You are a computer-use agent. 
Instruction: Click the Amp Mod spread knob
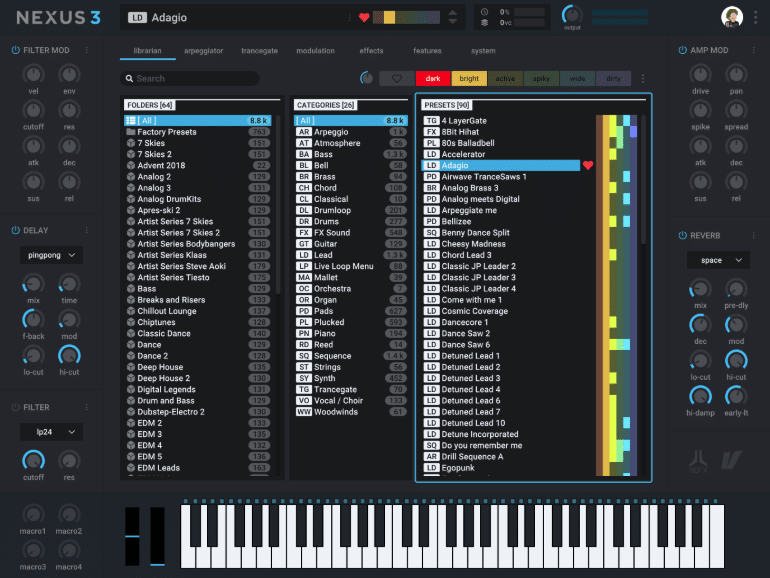pos(736,110)
